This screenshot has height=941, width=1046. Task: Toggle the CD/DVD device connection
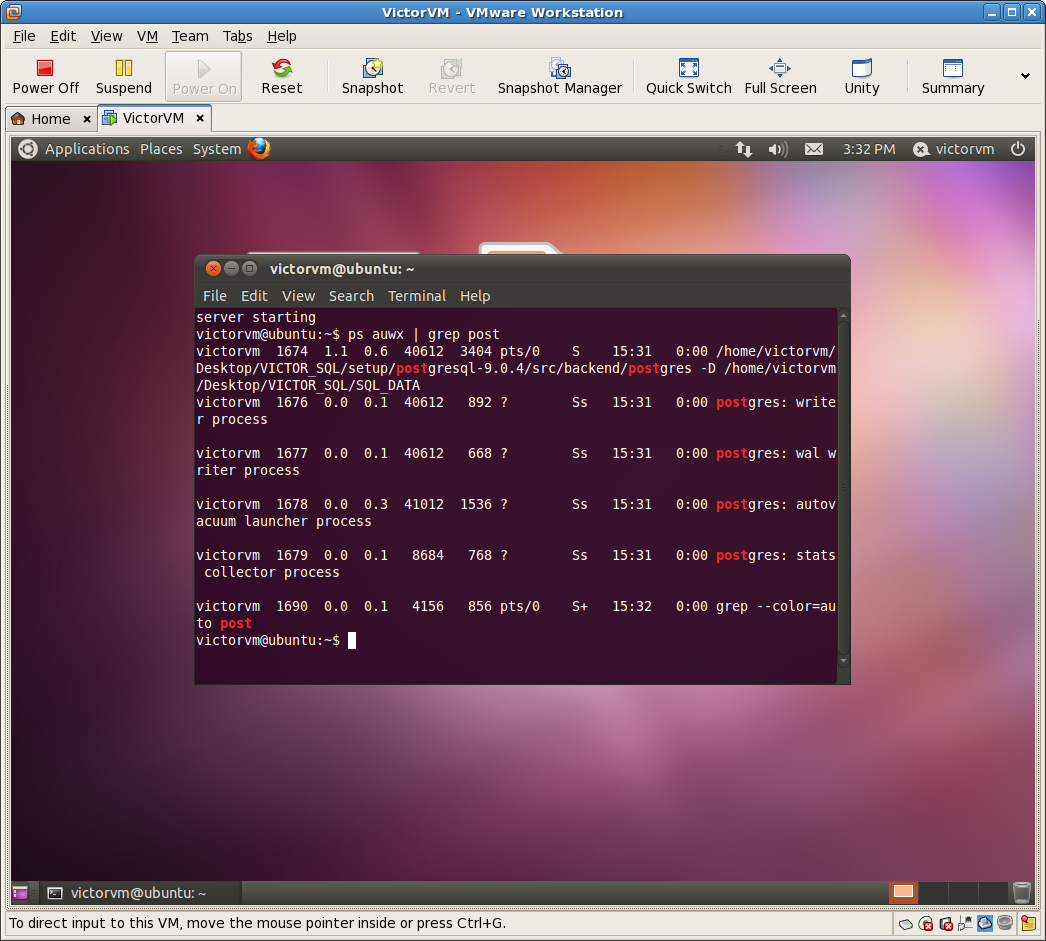point(925,923)
